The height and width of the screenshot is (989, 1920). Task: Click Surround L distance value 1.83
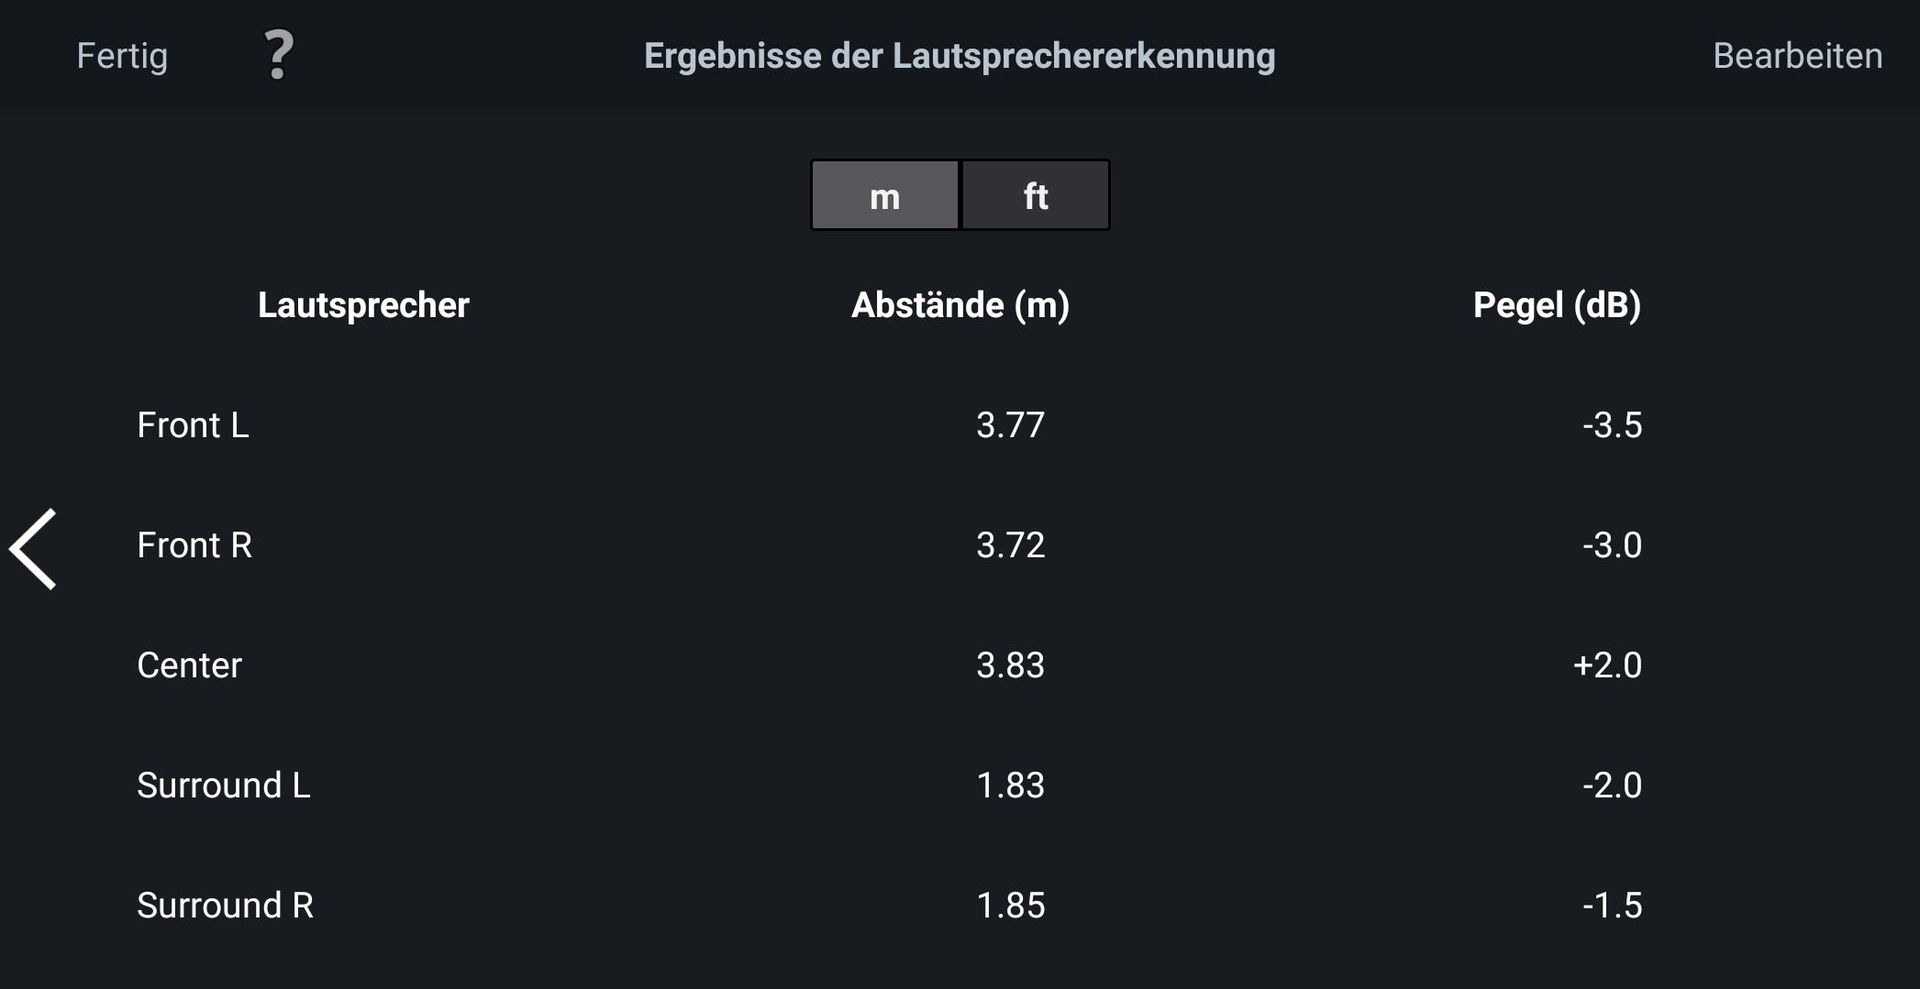point(1010,785)
